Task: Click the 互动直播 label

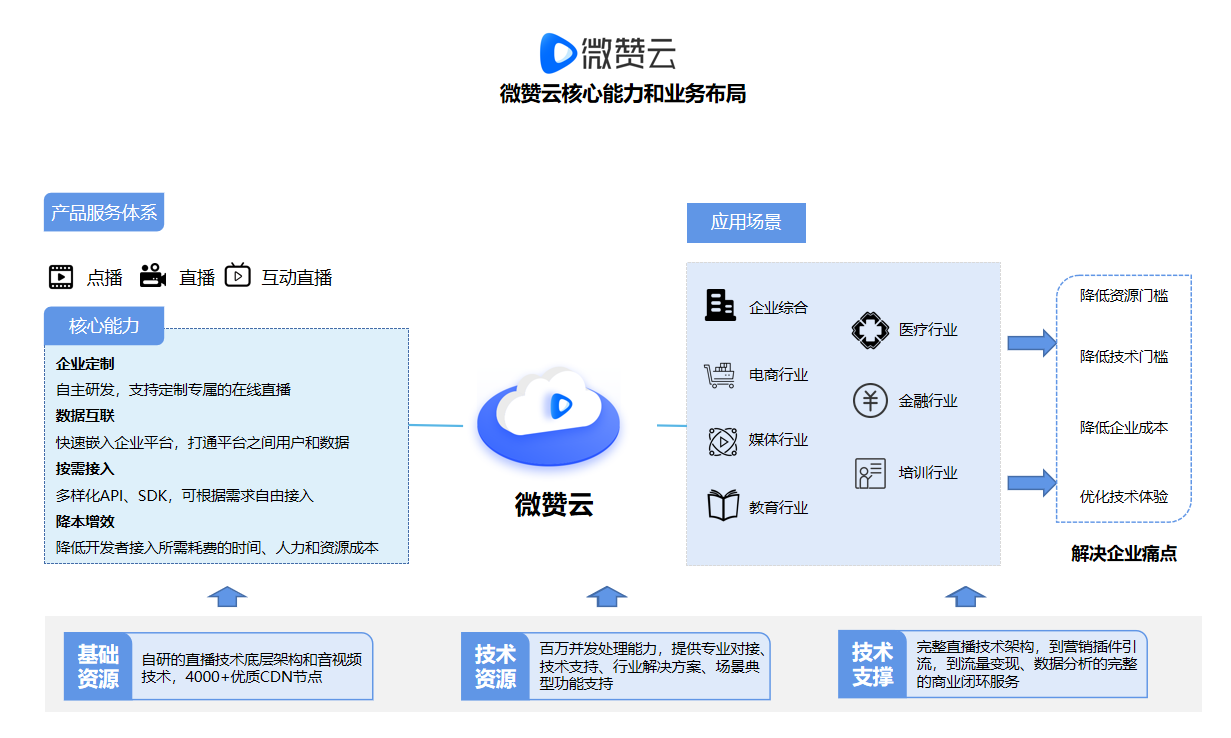Action: pyautogui.click(x=297, y=278)
